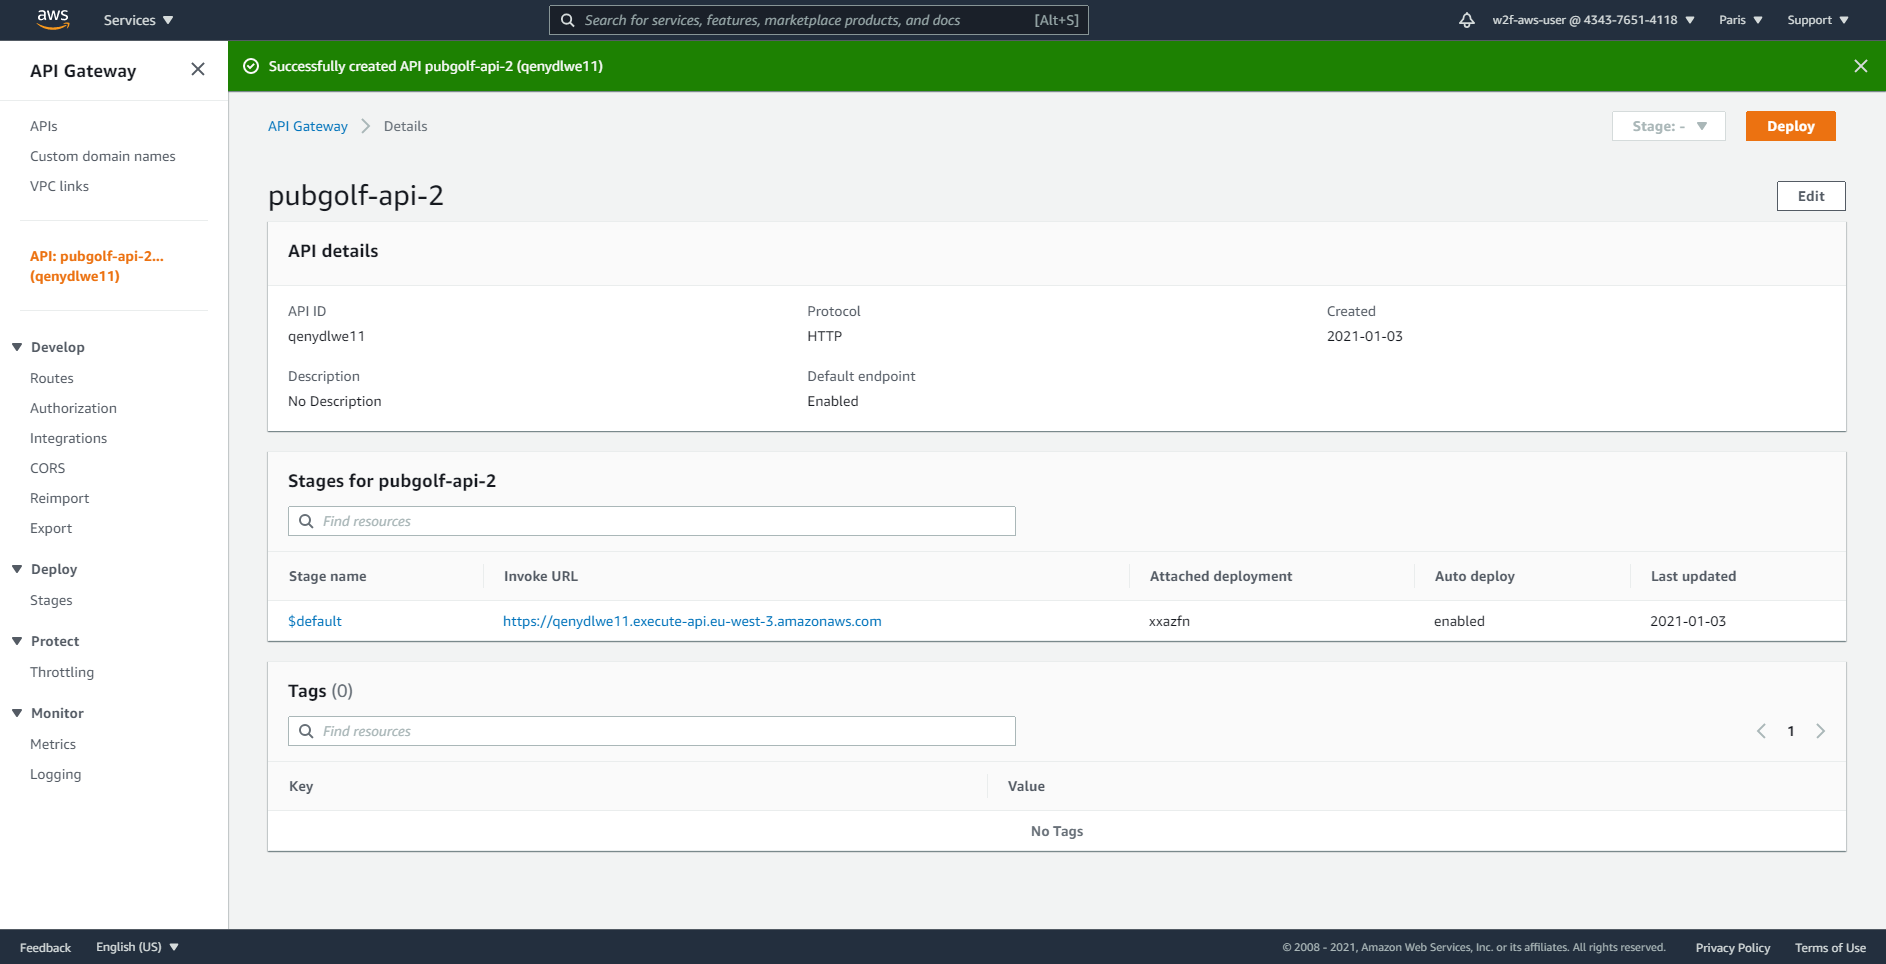This screenshot has width=1886, height=964.
Task: Go to Authorization settings
Action: 73,408
